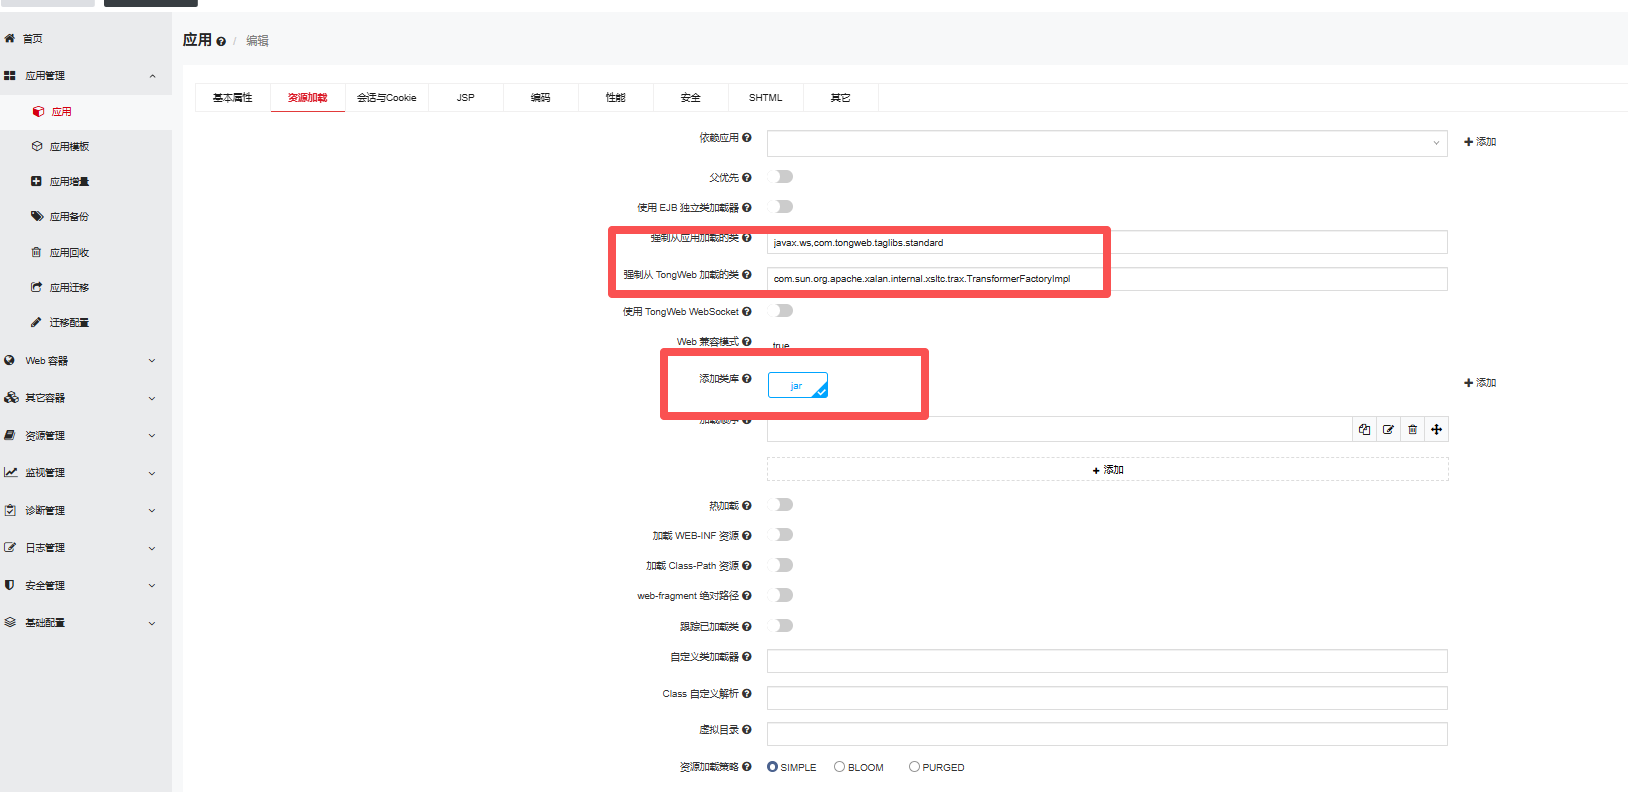The width and height of the screenshot is (1628, 792).
Task: Click the help icon beside 资源加载策略
Action: tap(747, 766)
